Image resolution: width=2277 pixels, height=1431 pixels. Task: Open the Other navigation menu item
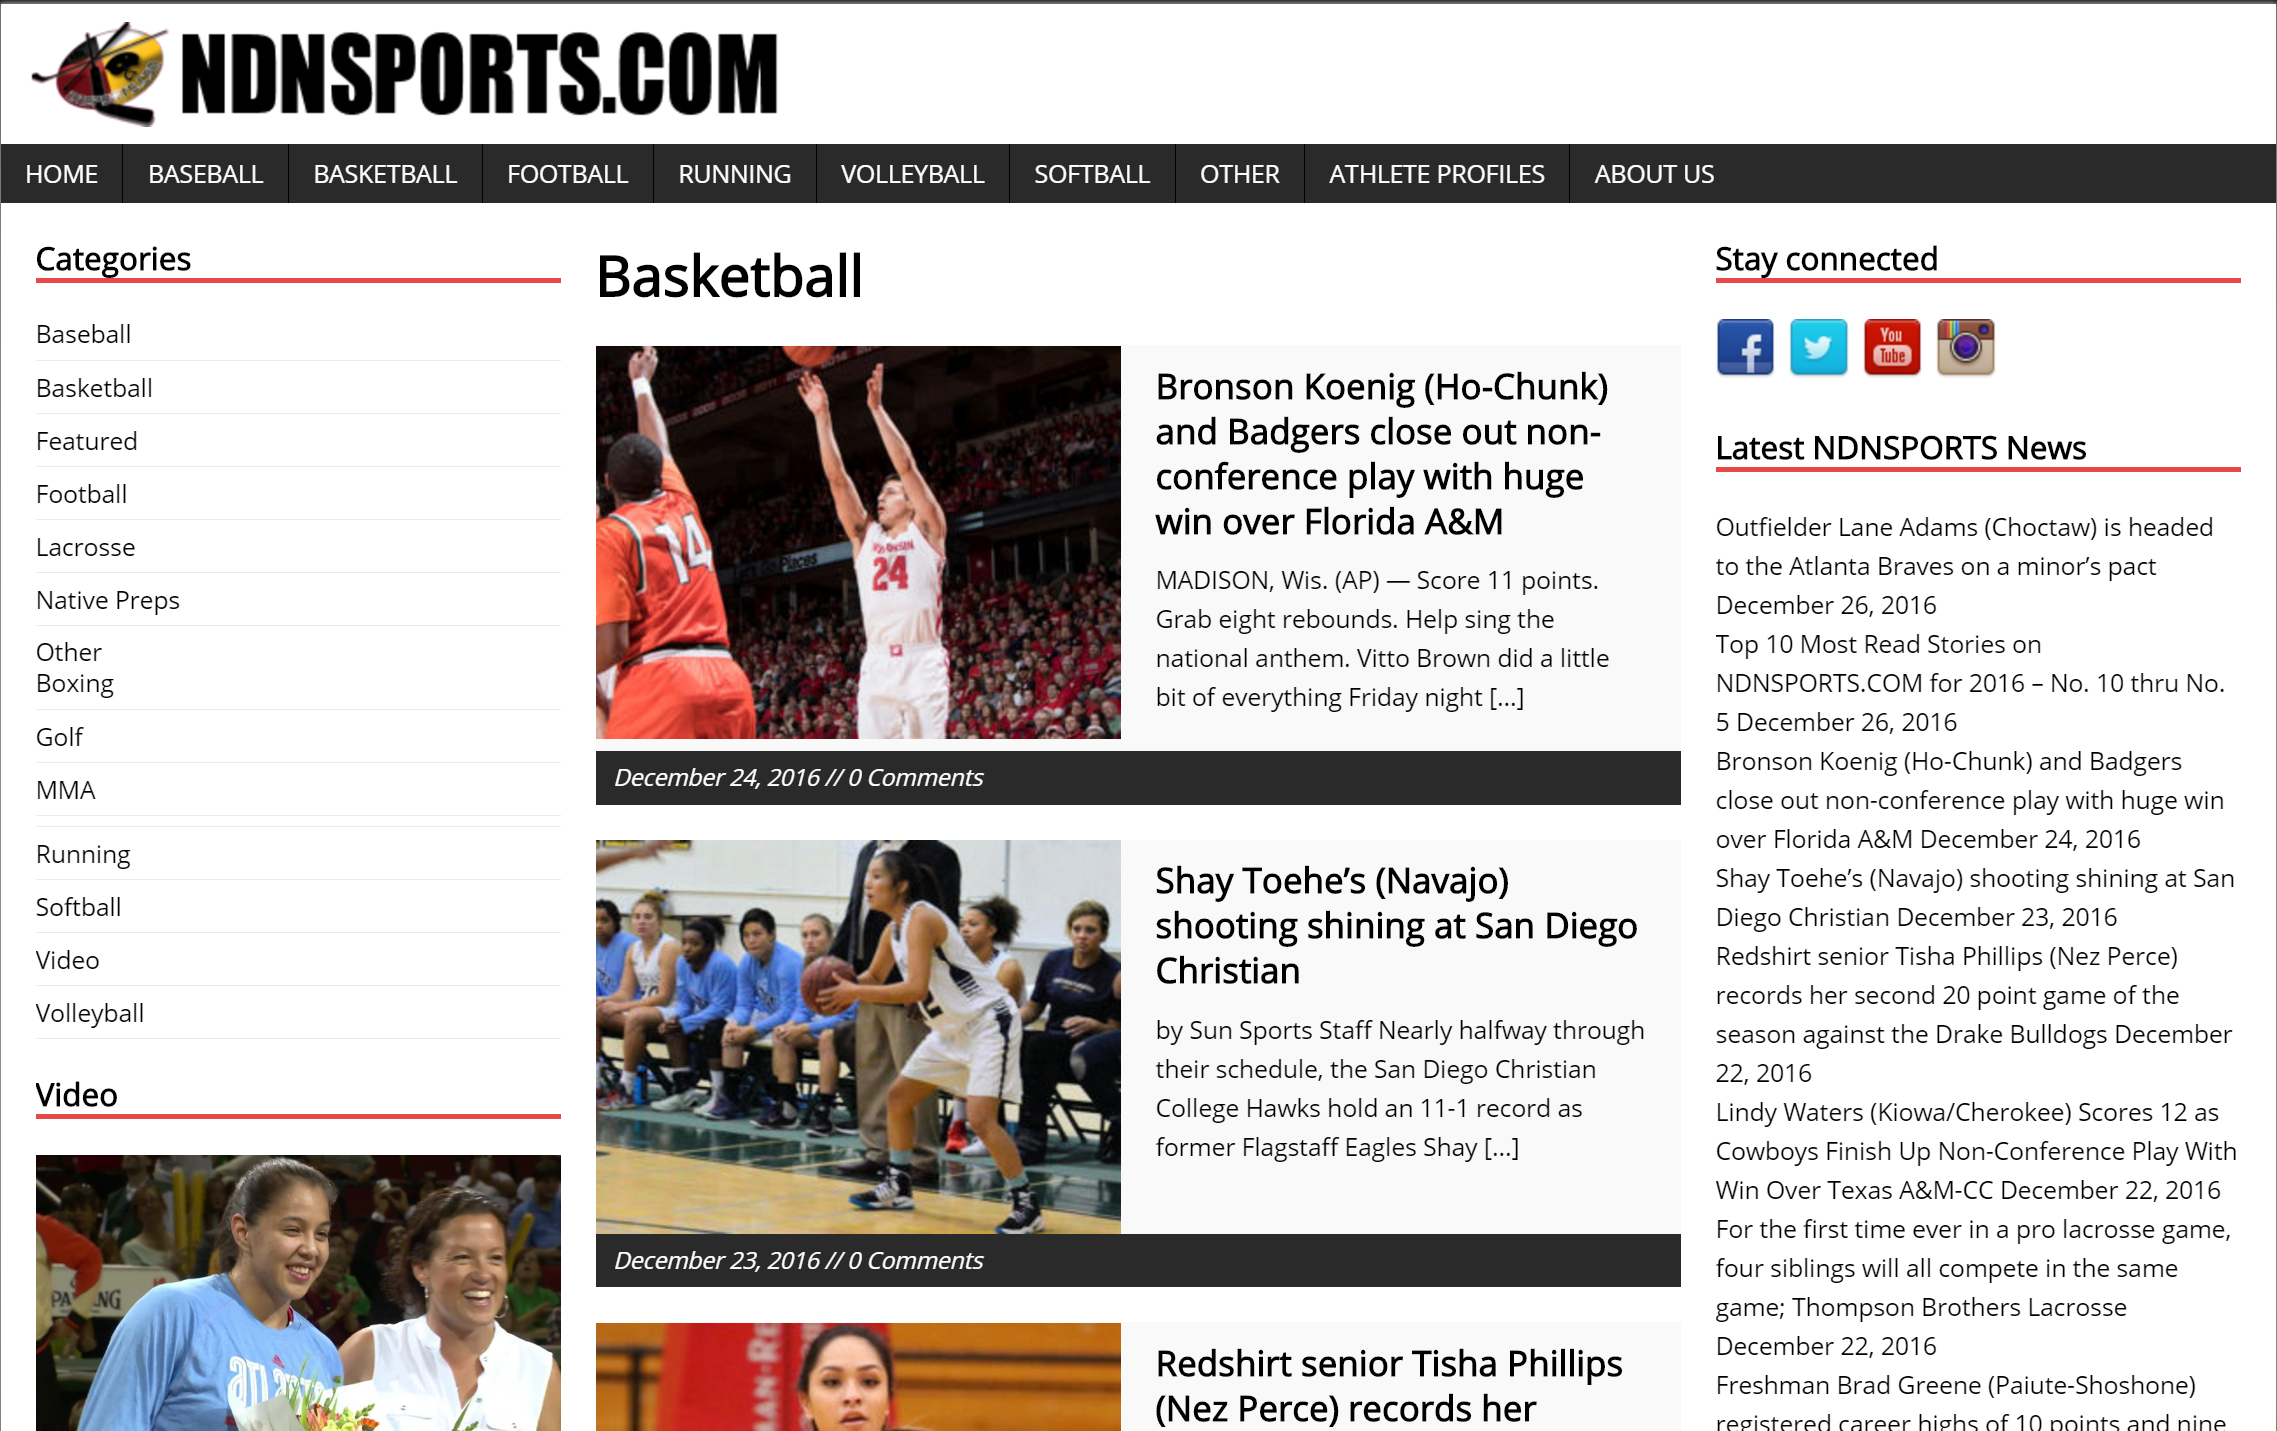tap(1240, 174)
